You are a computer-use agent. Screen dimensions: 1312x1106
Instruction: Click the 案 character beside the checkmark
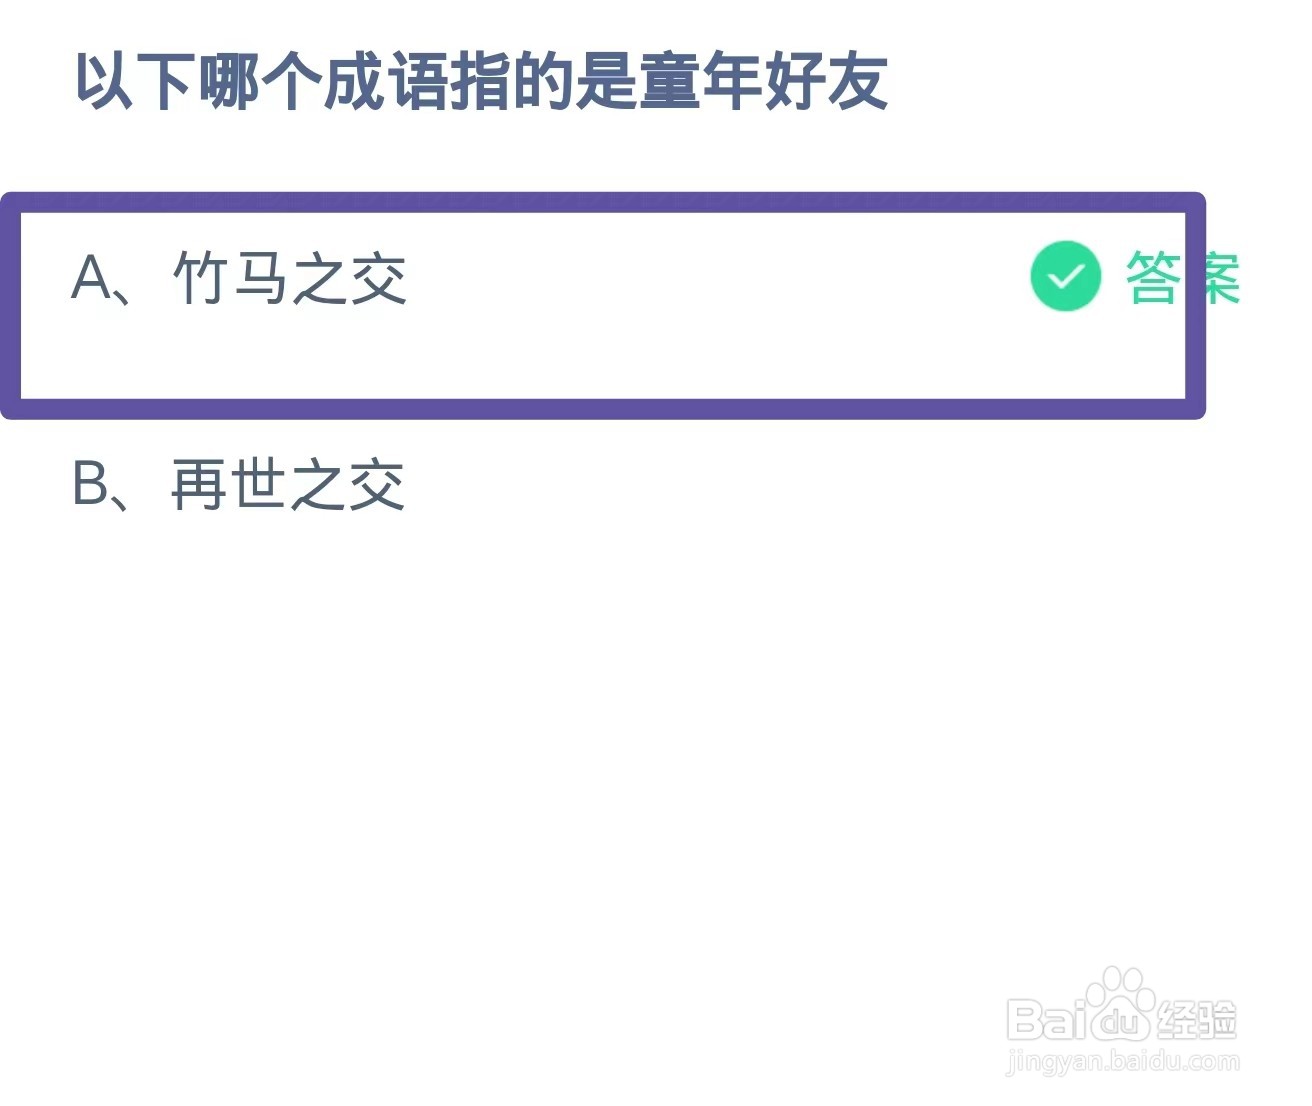[x=1213, y=277]
